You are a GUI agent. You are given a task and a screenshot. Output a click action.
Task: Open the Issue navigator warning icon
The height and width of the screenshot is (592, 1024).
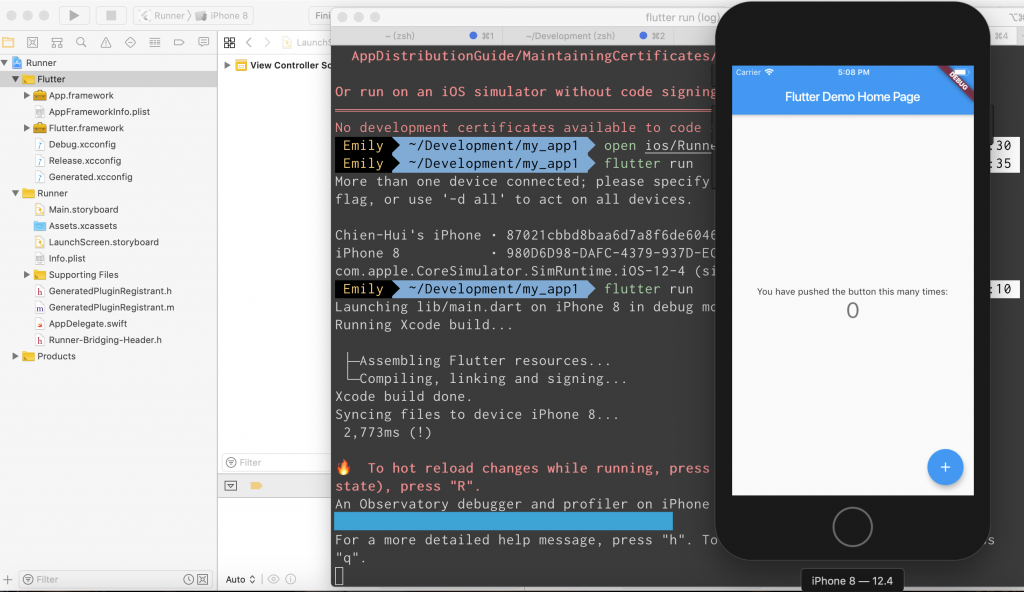click(x=106, y=42)
